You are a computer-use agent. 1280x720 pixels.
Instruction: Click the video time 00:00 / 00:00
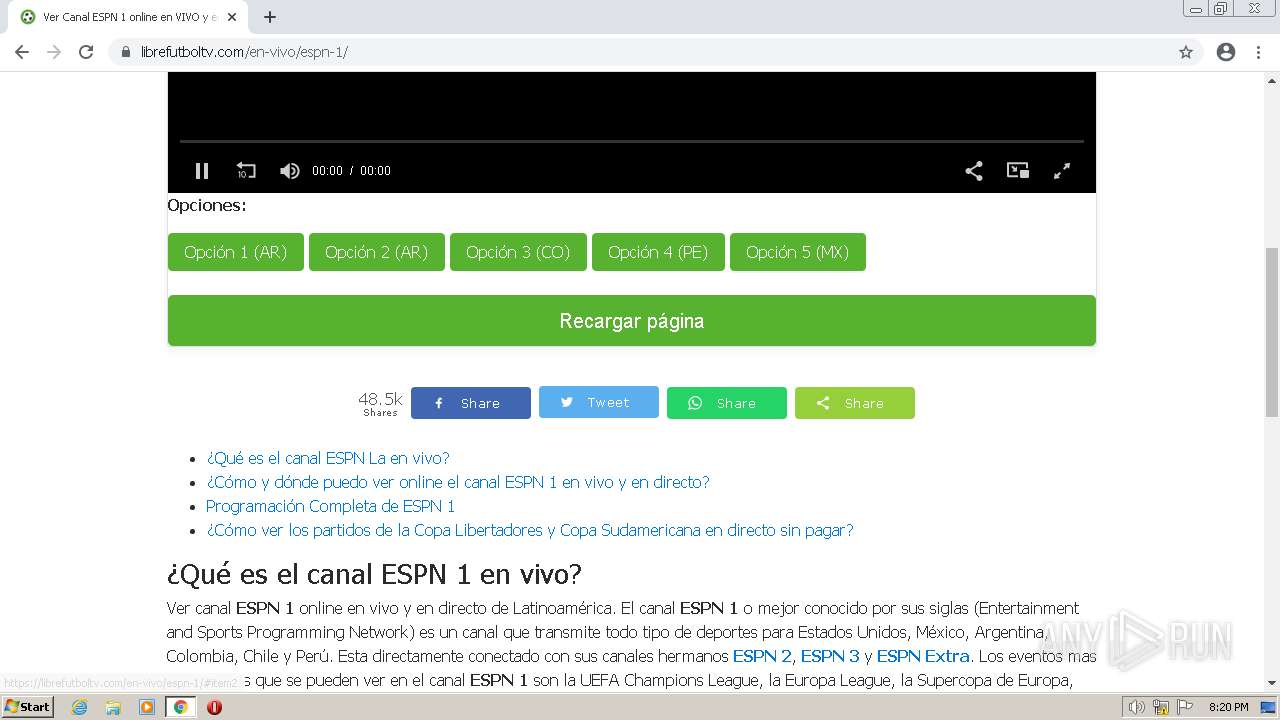(351, 171)
